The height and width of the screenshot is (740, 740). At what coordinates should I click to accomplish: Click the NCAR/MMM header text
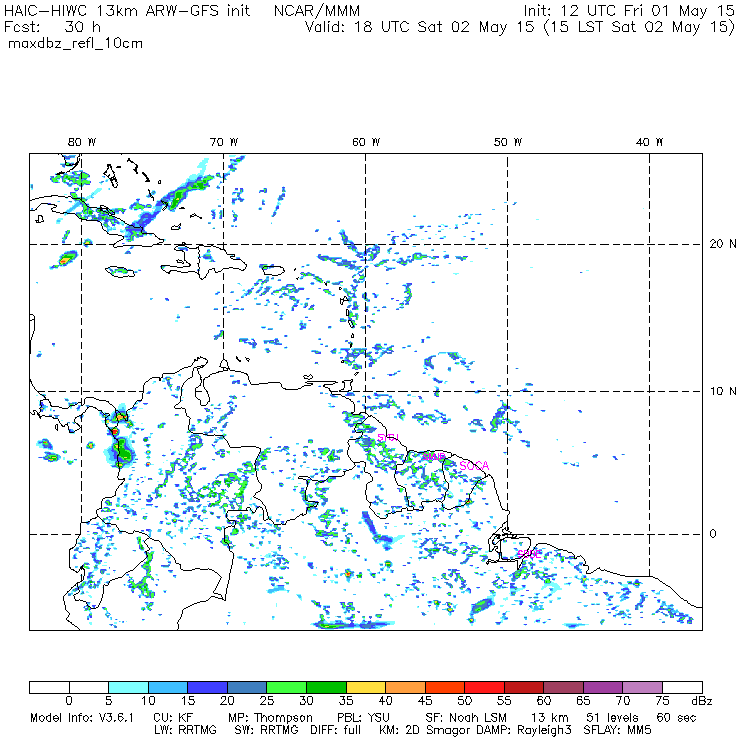pyautogui.click(x=317, y=10)
